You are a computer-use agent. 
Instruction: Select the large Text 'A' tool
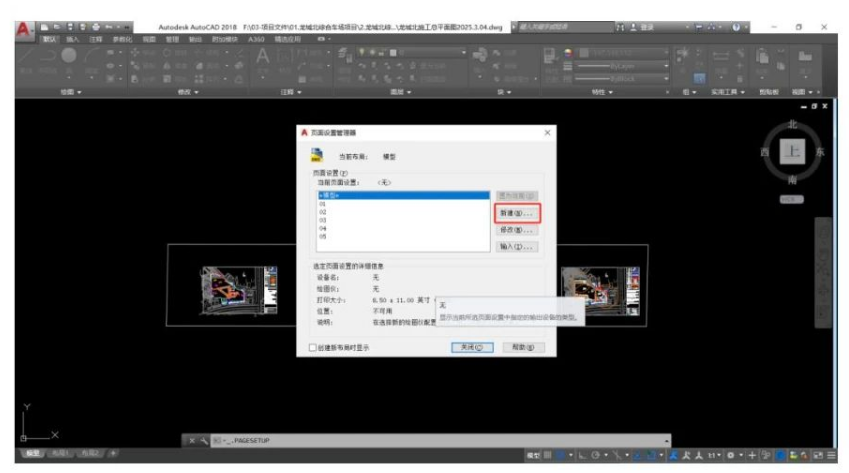[x=263, y=56]
